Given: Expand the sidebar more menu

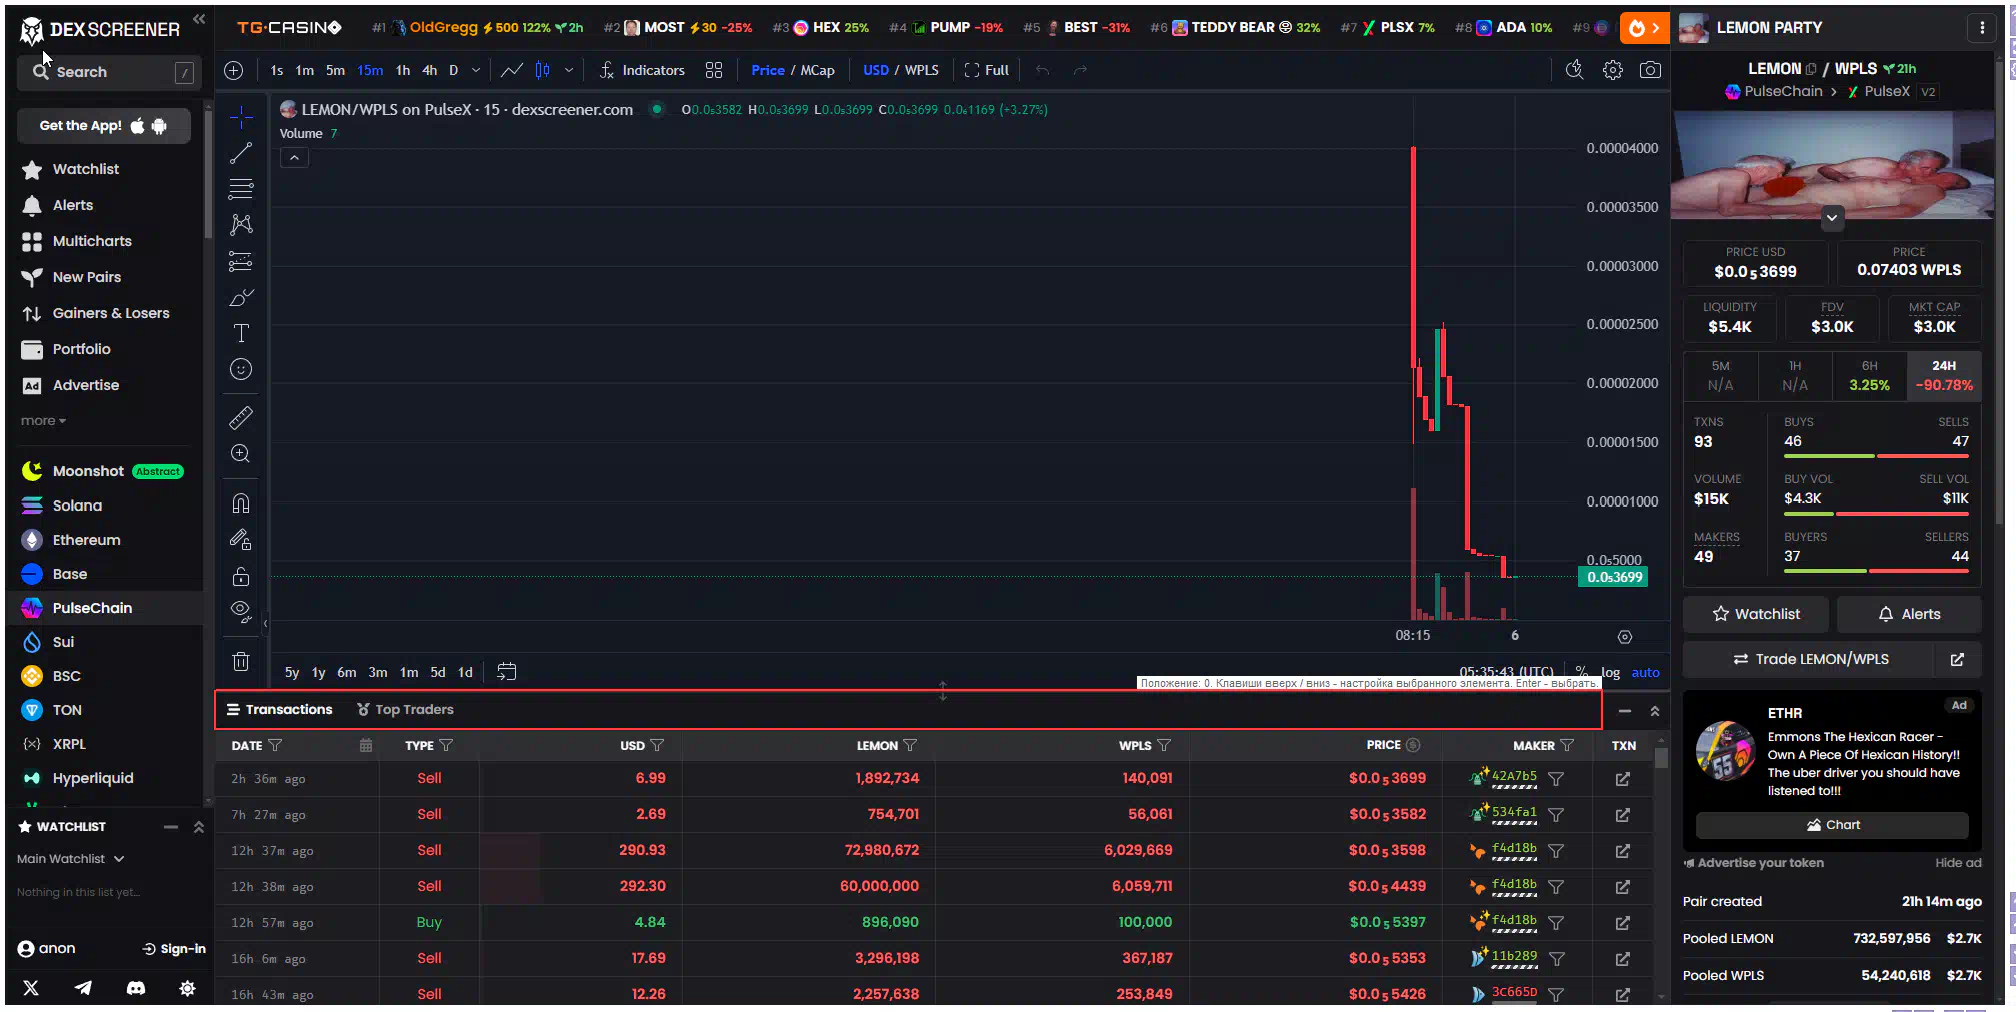Looking at the screenshot, I should (43, 421).
